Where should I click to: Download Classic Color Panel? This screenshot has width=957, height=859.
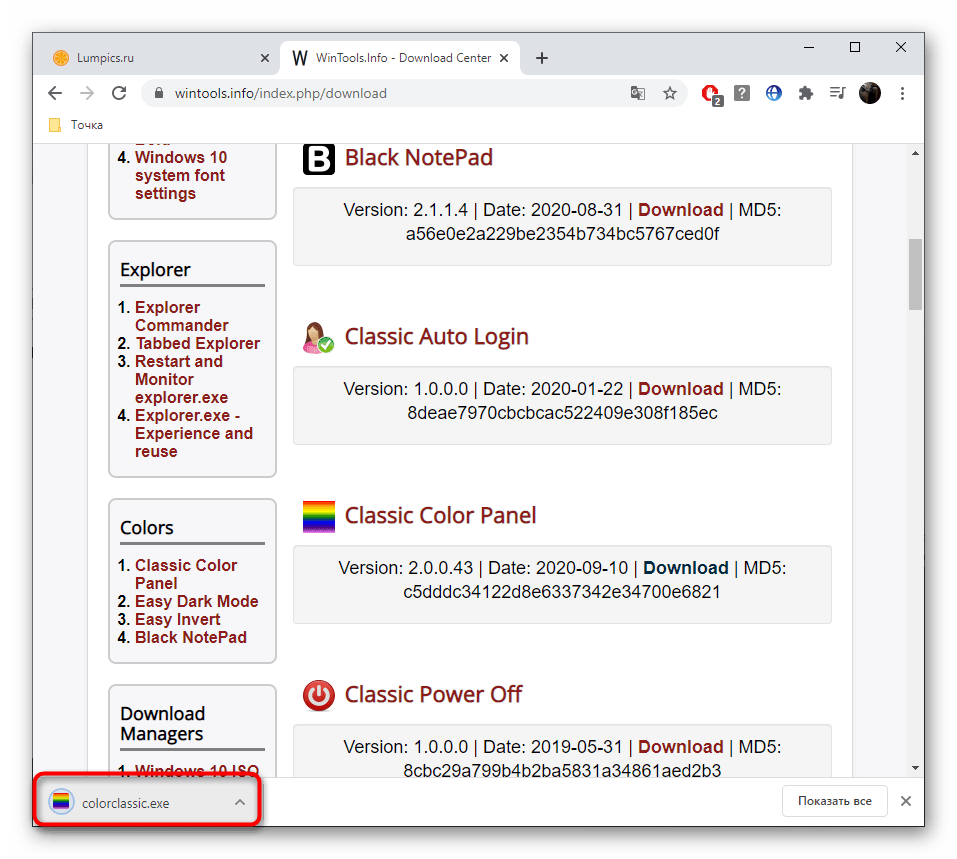tap(685, 568)
